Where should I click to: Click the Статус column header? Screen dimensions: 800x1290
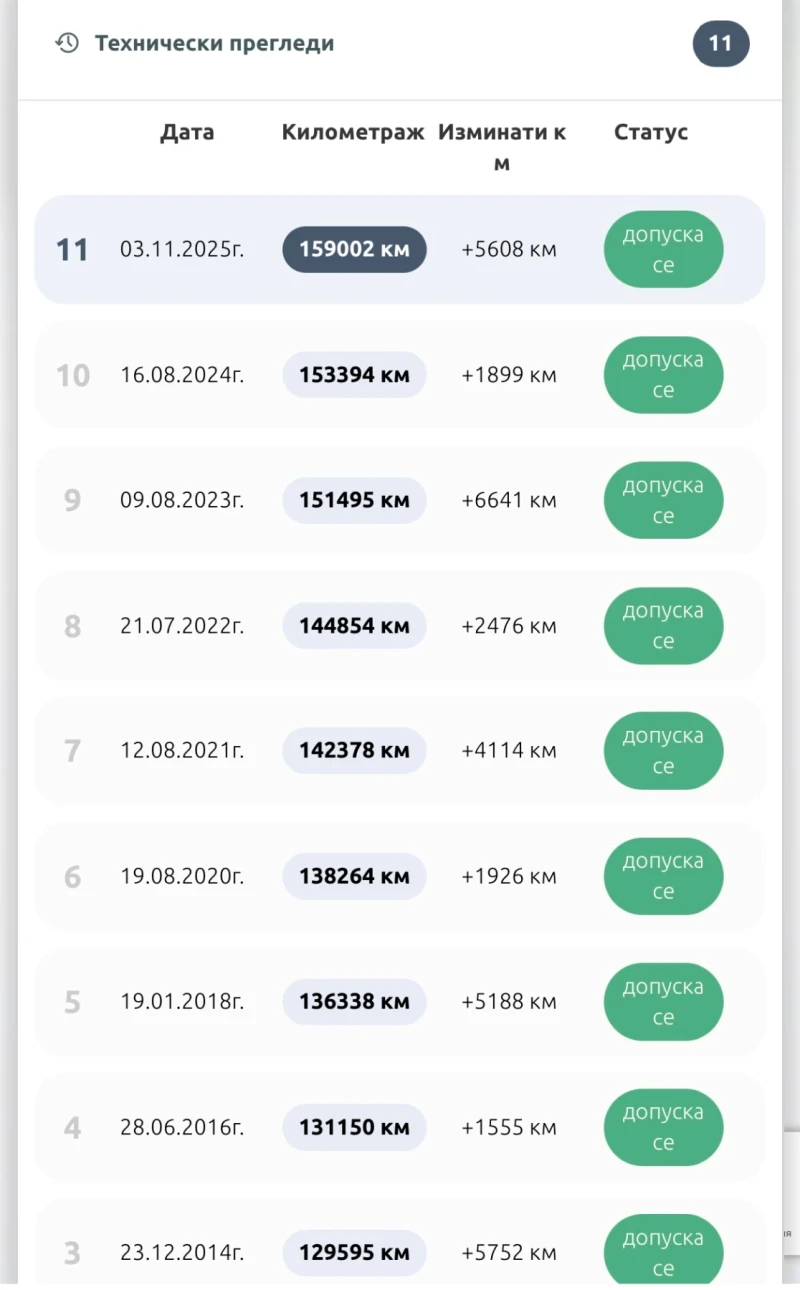coord(651,132)
